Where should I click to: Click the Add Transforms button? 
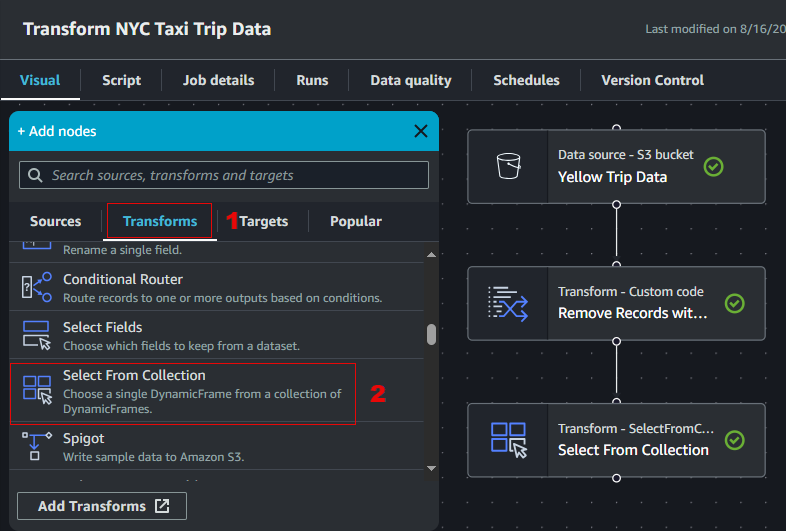pyautogui.click(x=102, y=506)
